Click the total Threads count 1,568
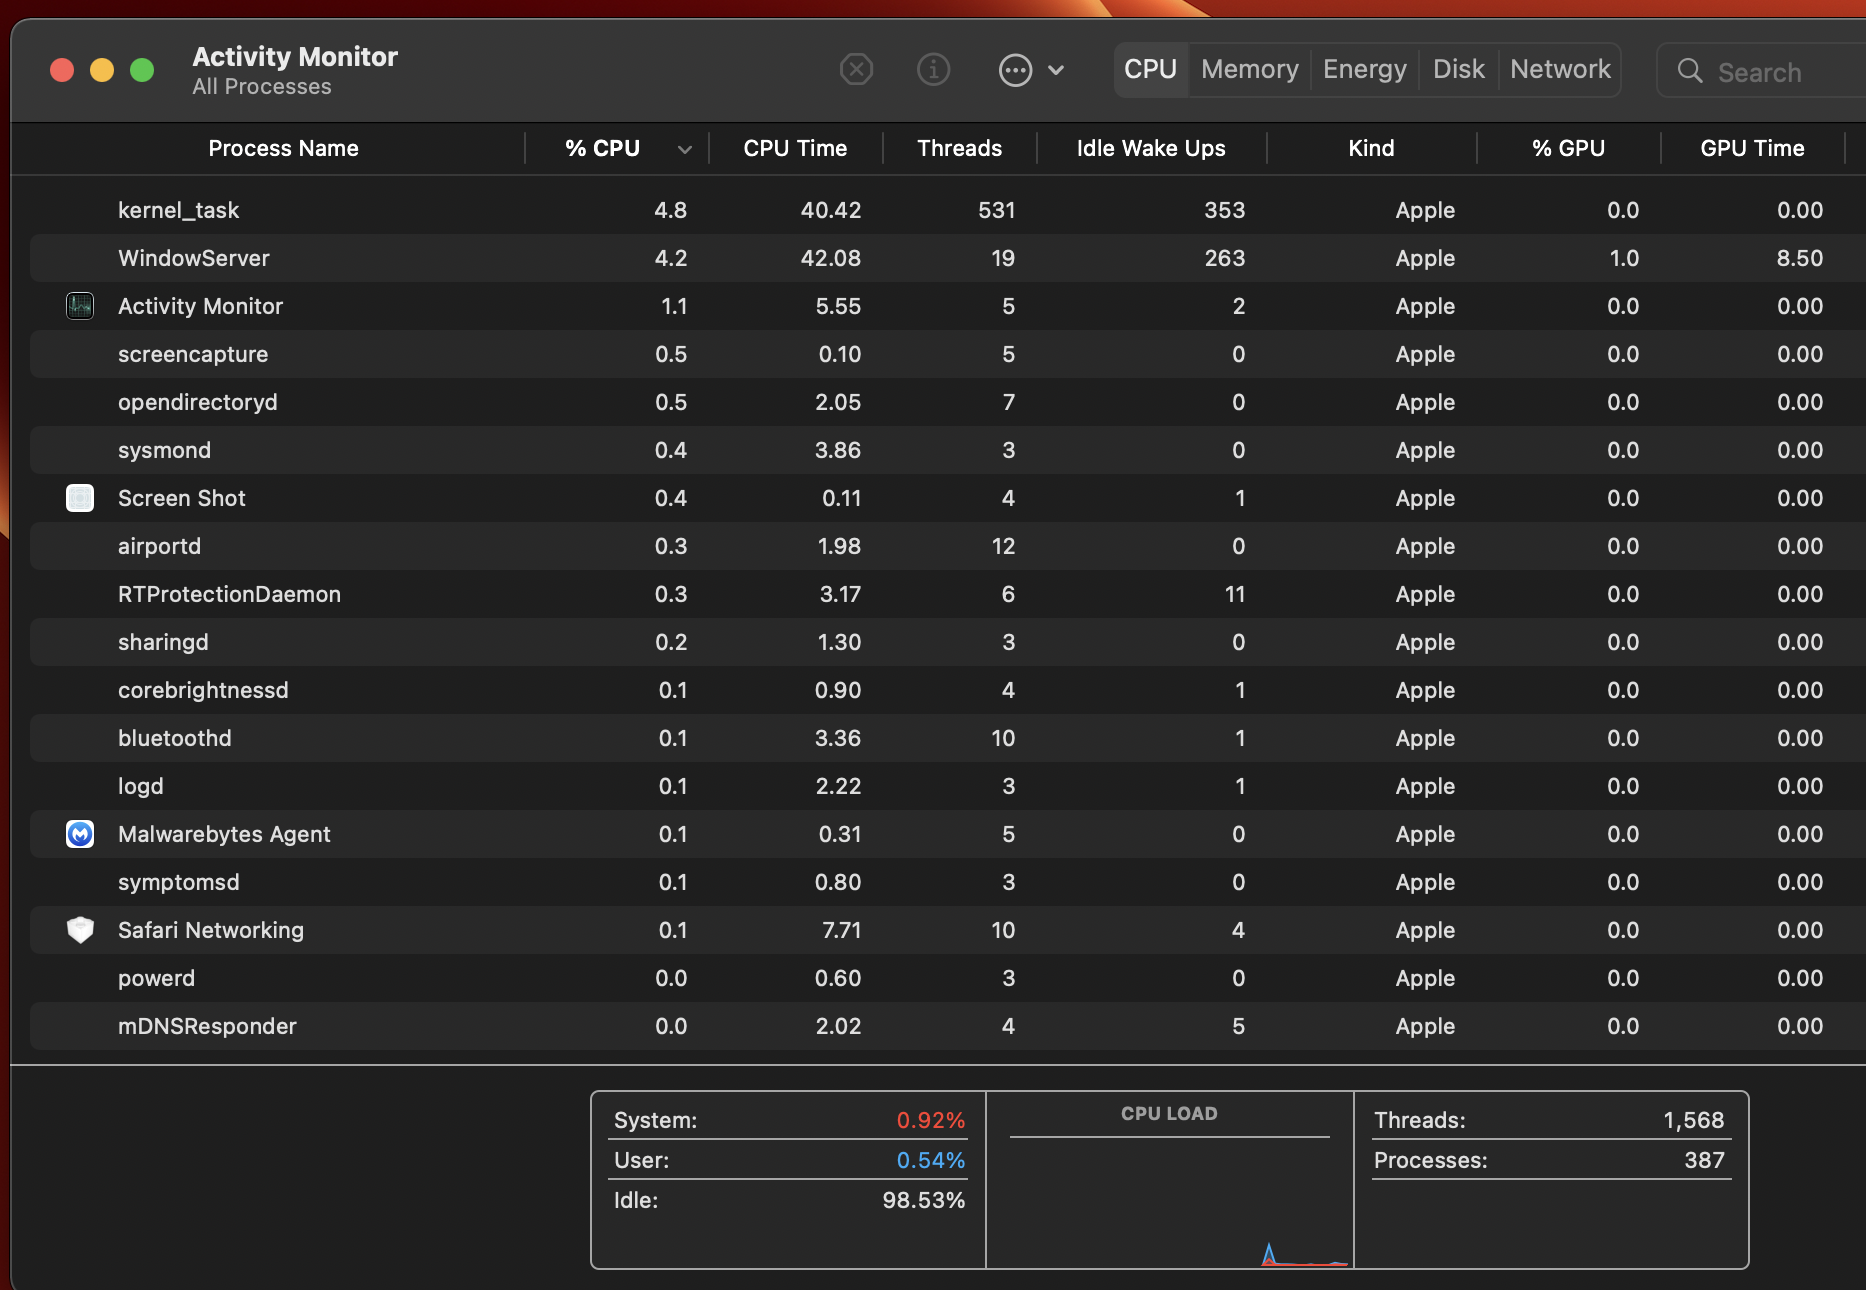The image size is (1866, 1290). tap(1694, 1120)
